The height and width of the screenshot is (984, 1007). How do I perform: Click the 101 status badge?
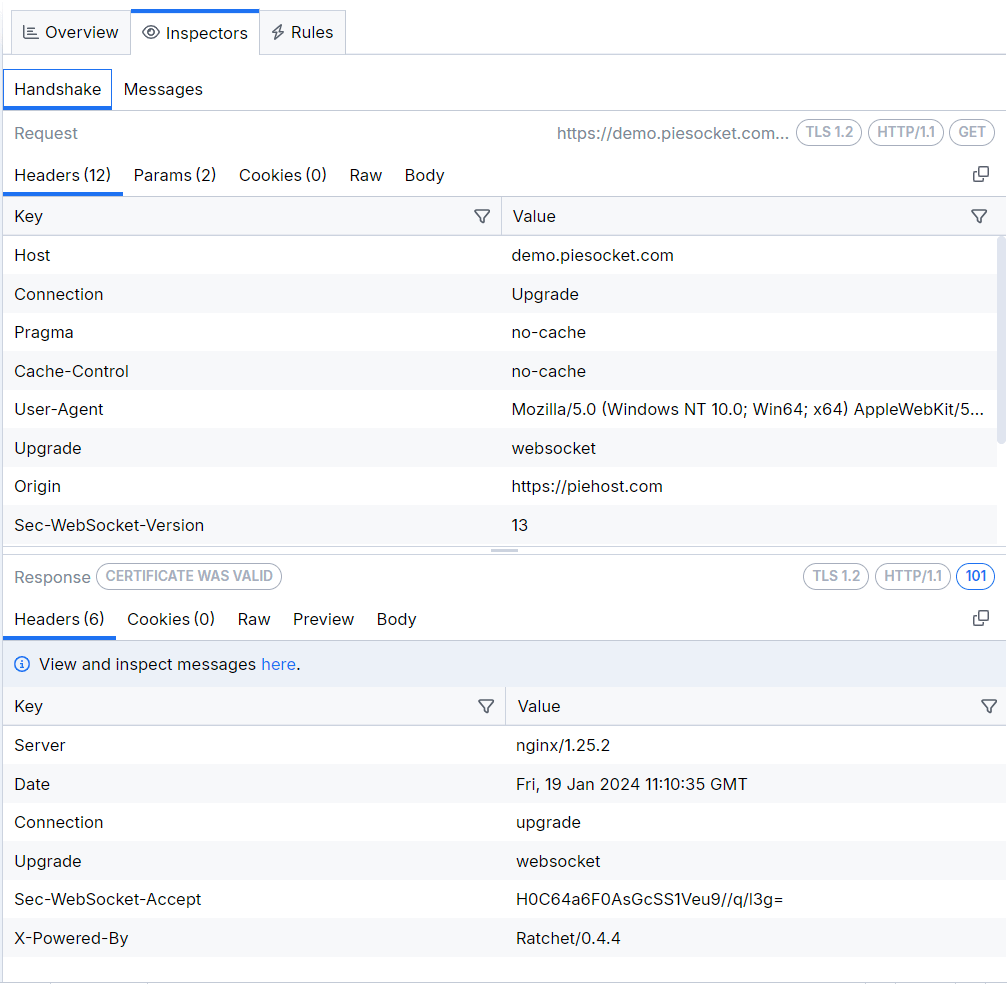[975, 576]
